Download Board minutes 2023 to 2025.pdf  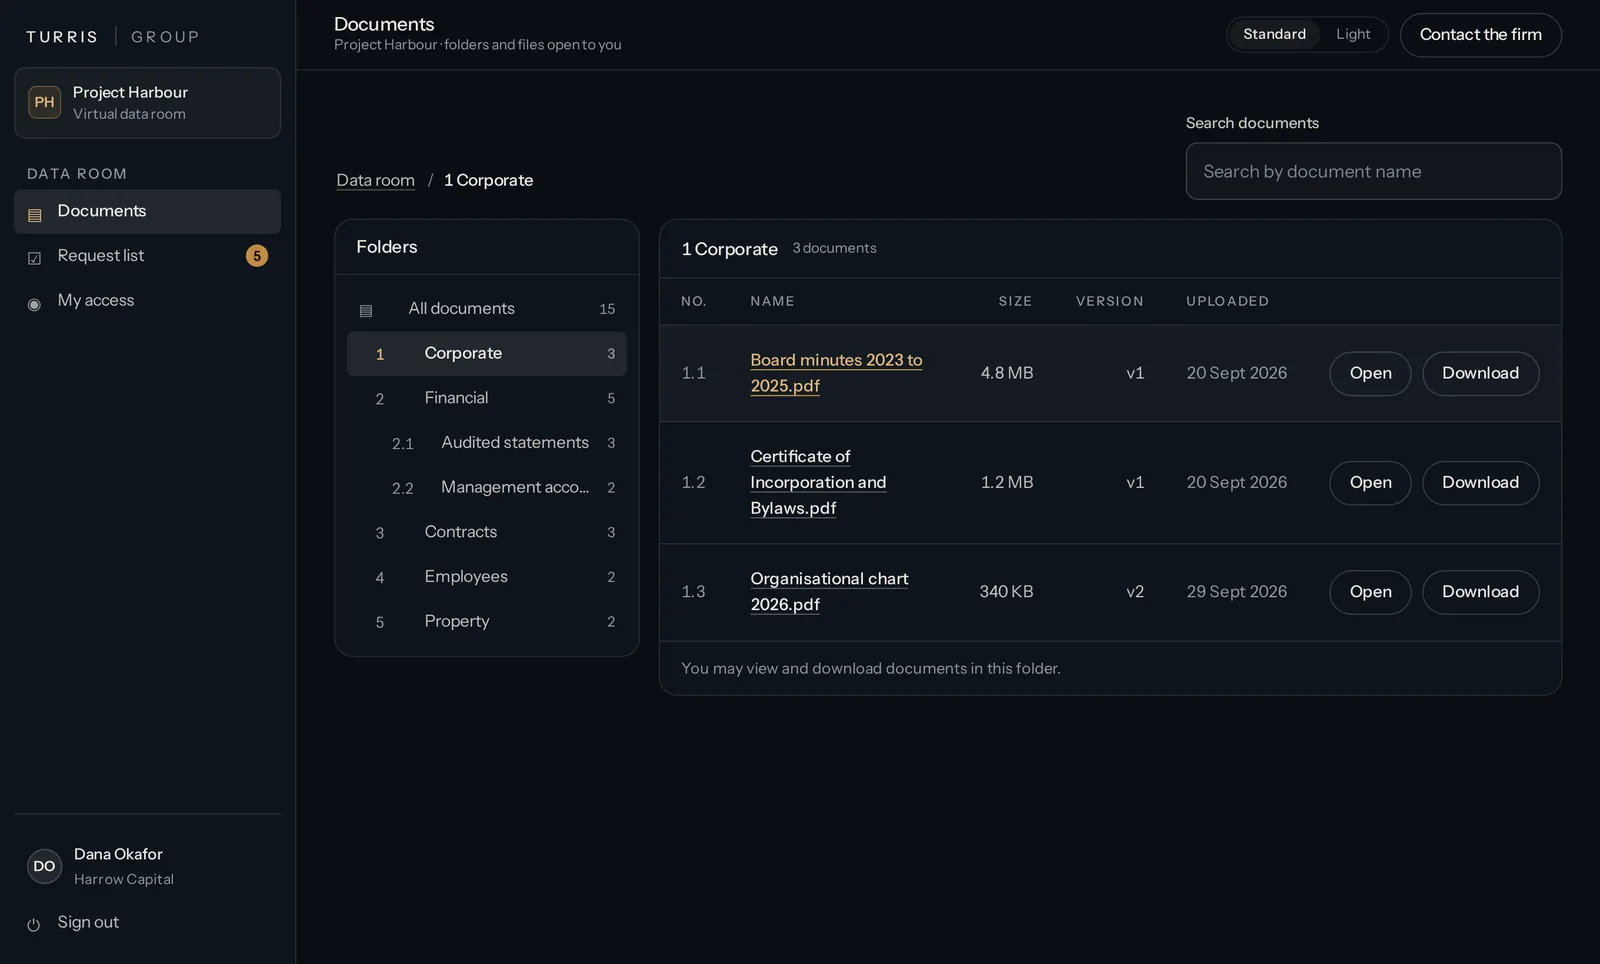(1480, 373)
